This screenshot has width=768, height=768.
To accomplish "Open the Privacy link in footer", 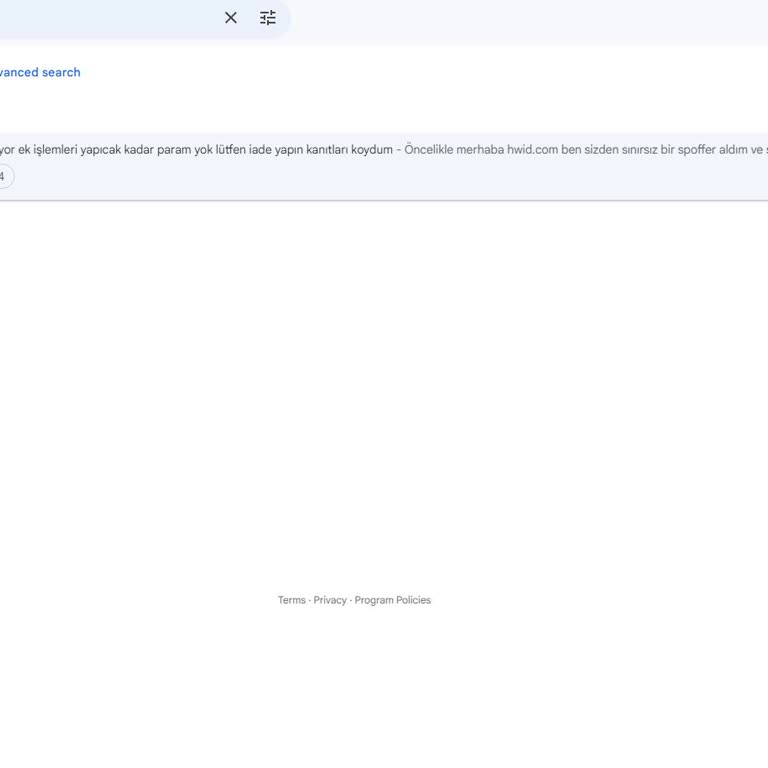I will pos(330,600).
